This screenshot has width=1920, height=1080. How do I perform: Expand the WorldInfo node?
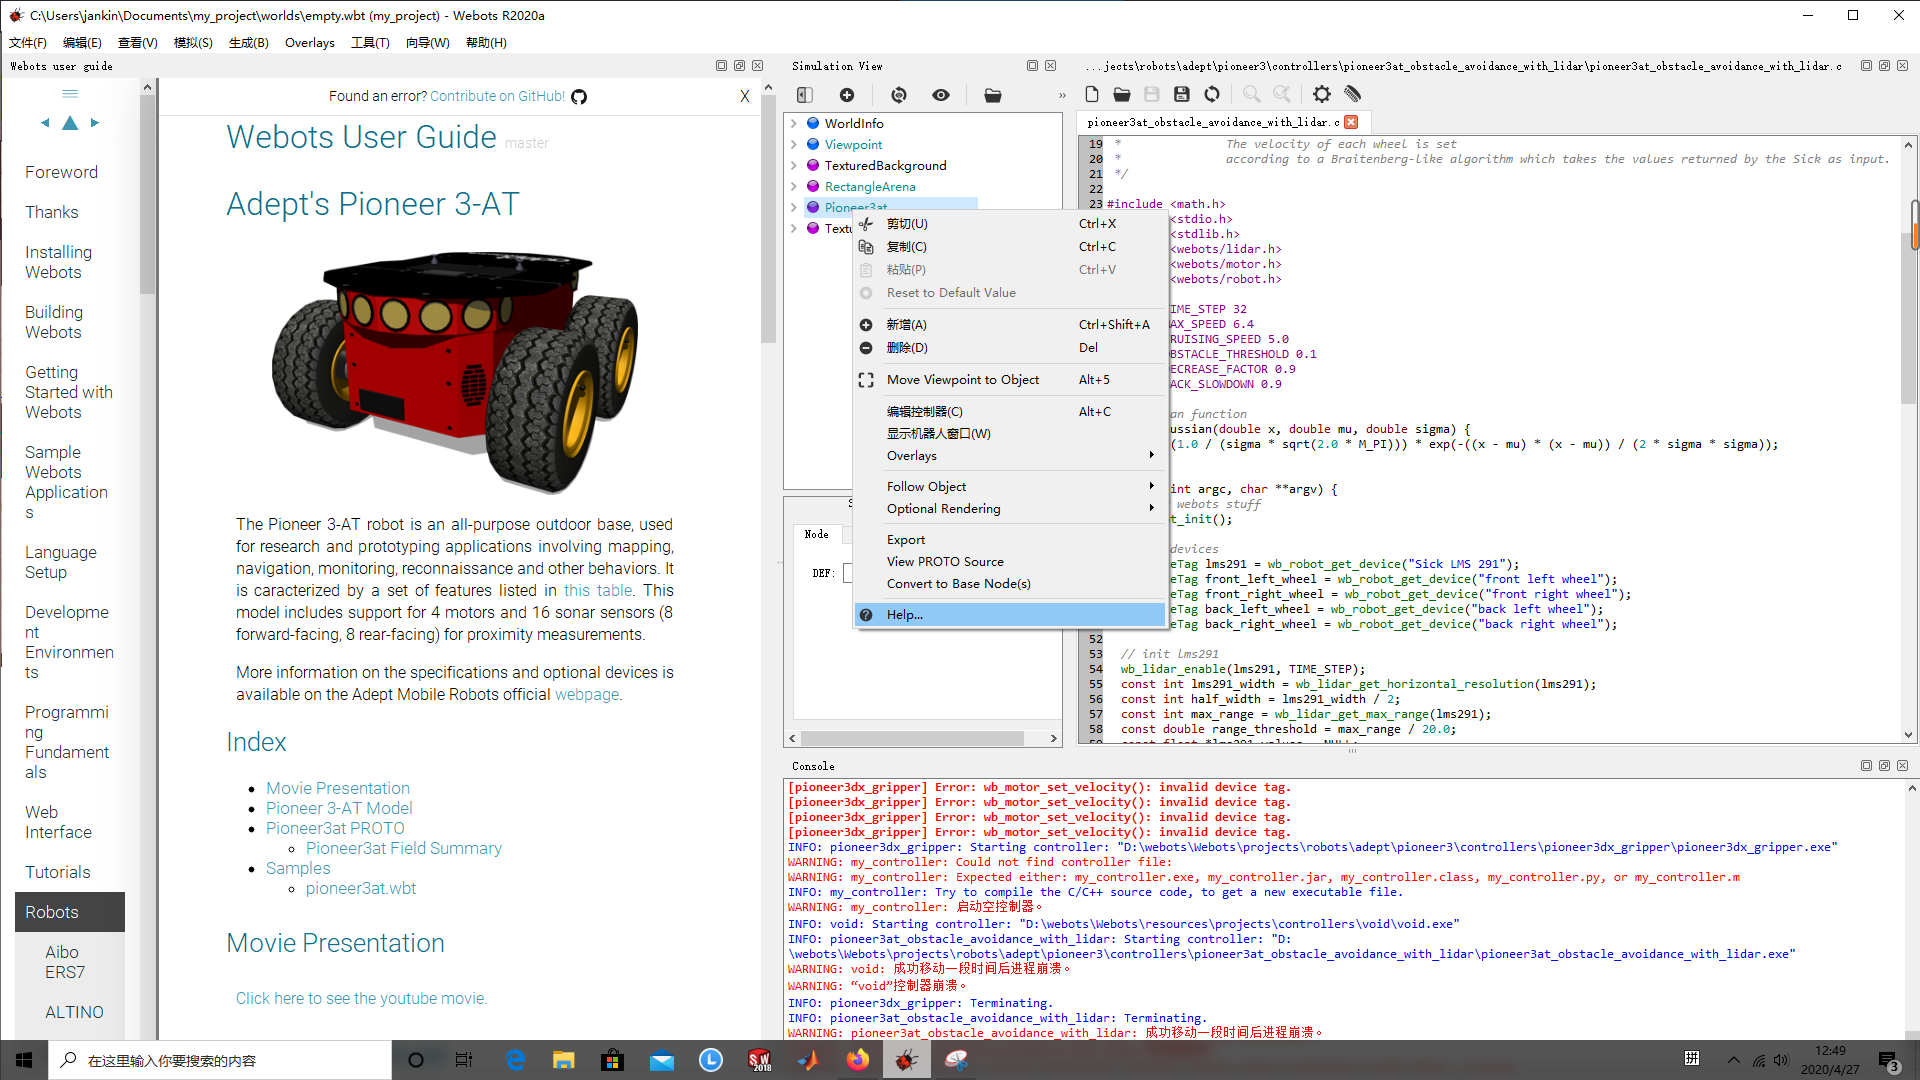pos(795,123)
